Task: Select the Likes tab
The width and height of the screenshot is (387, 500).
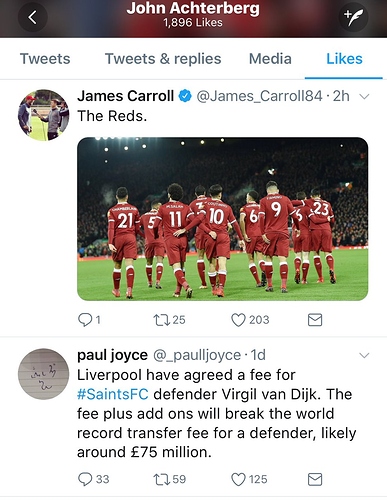Action: pyautogui.click(x=344, y=59)
